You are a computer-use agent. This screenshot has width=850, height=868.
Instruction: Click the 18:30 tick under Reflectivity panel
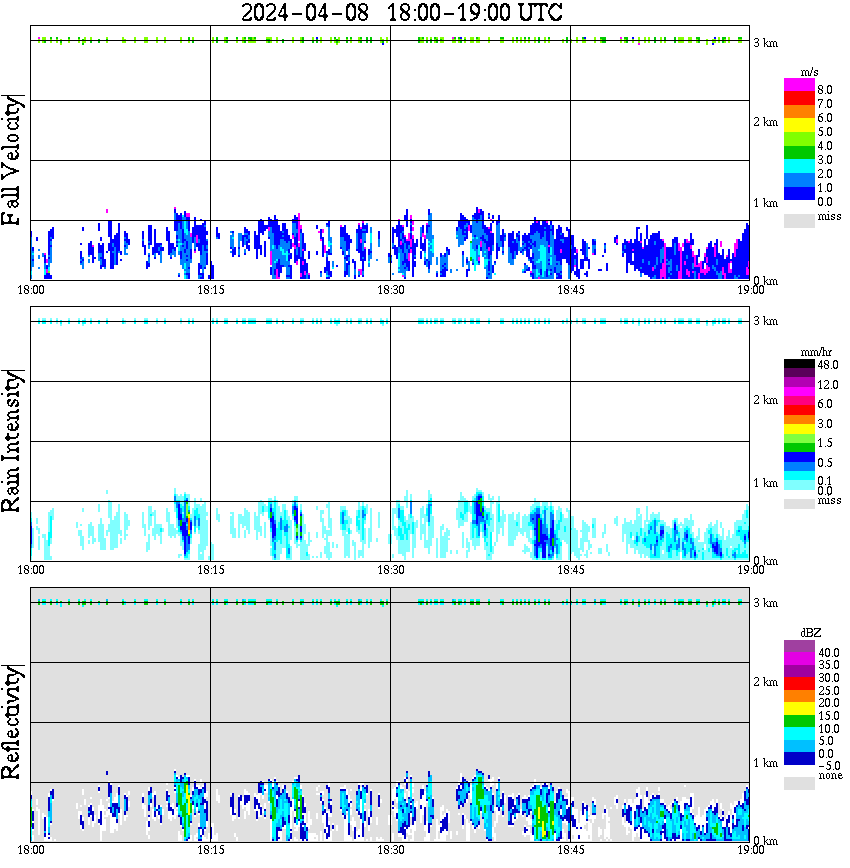[x=391, y=850]
